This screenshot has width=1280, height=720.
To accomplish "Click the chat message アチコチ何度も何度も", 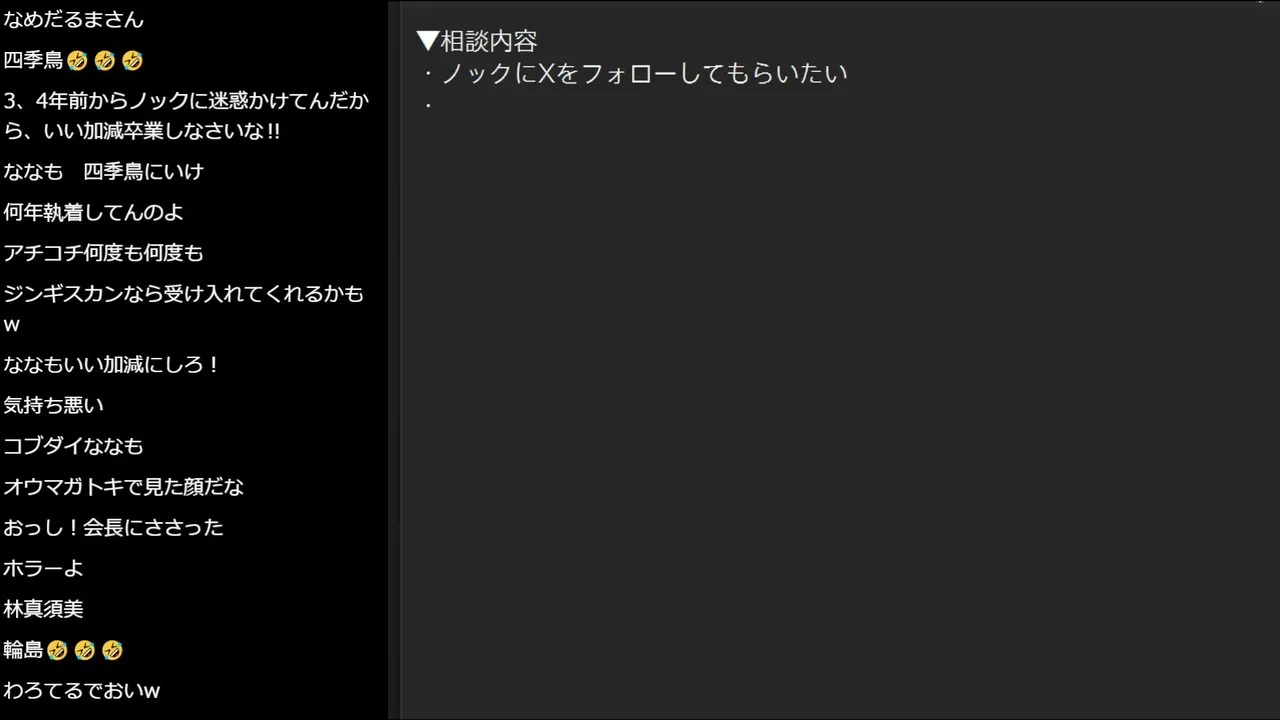I will coord(103,253).
